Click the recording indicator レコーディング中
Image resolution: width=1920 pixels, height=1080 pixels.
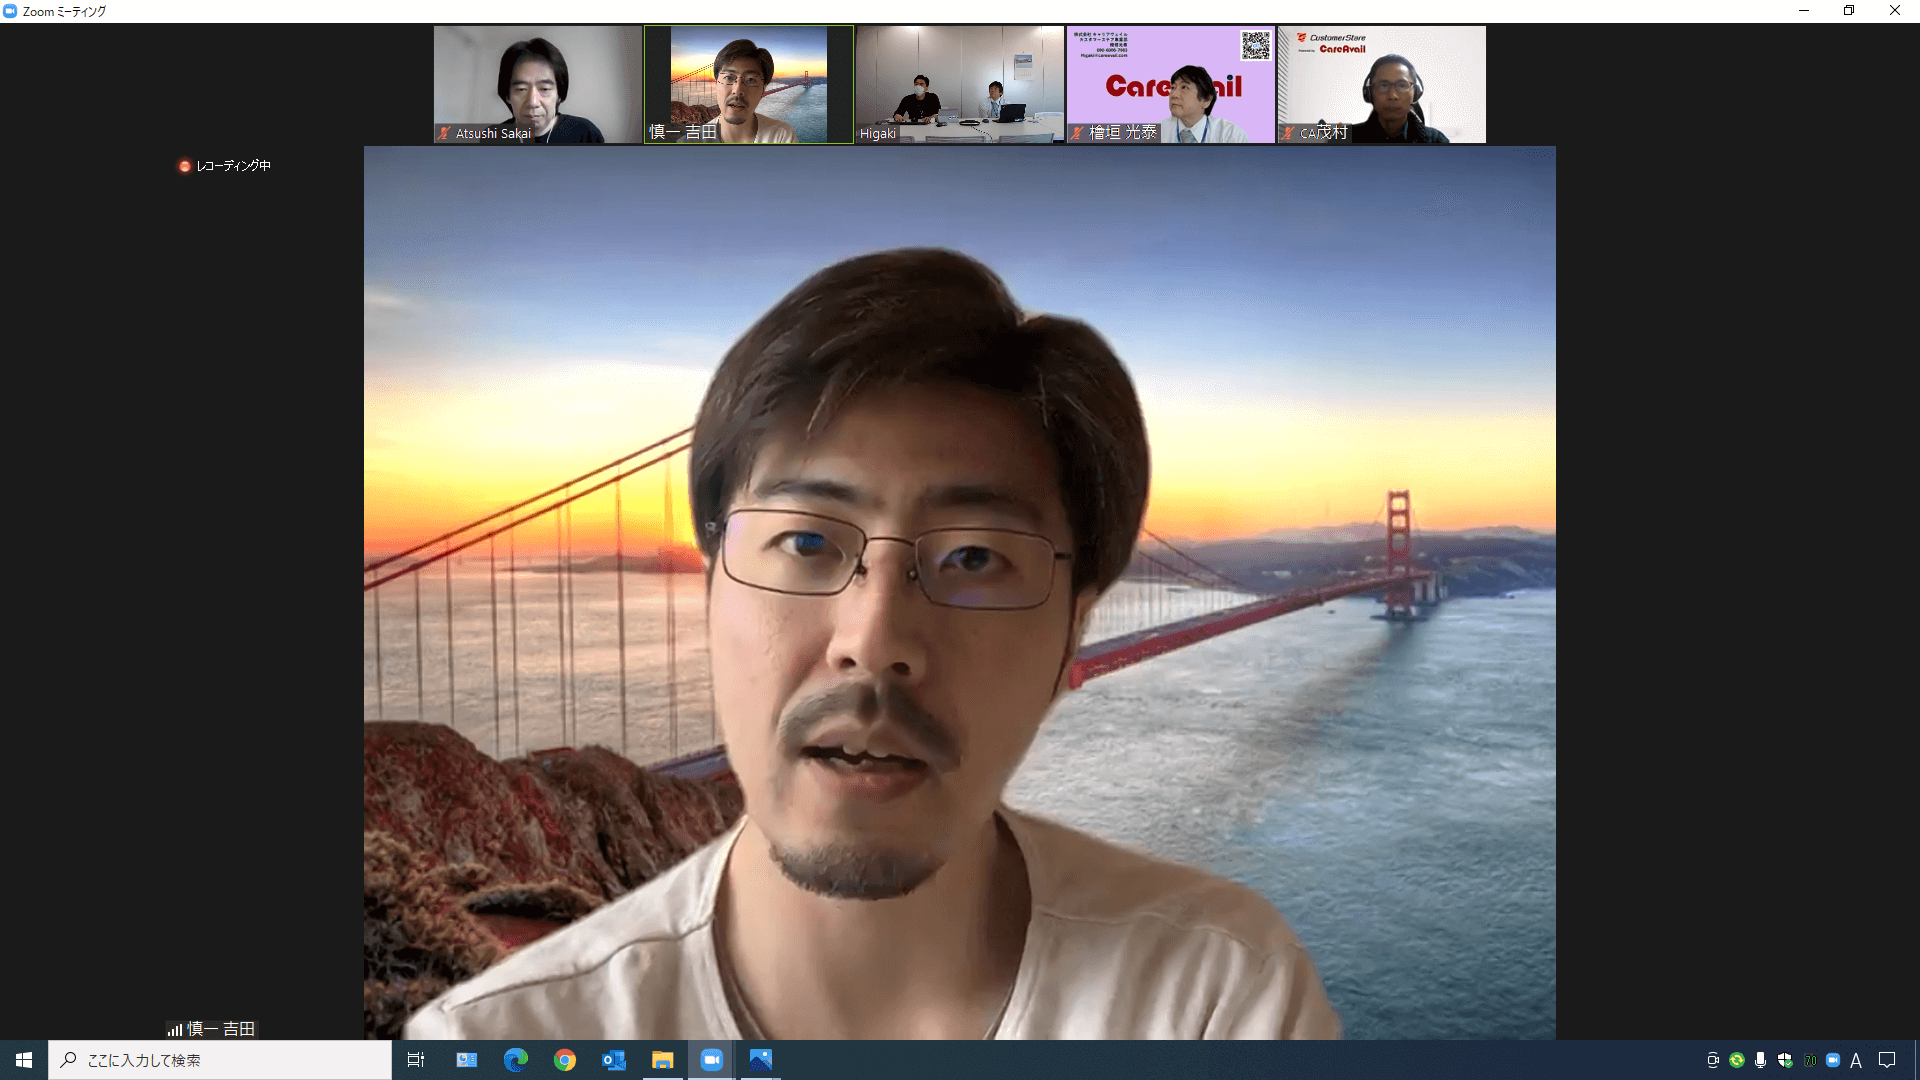(225, 166)
